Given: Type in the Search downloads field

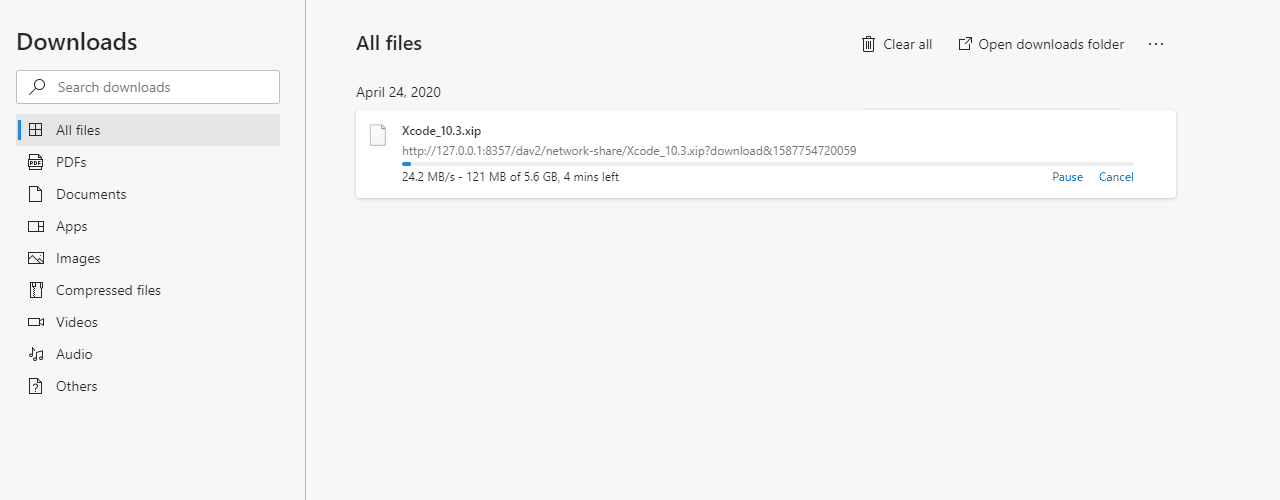Looking at the screenshot, I should [160, 87].
